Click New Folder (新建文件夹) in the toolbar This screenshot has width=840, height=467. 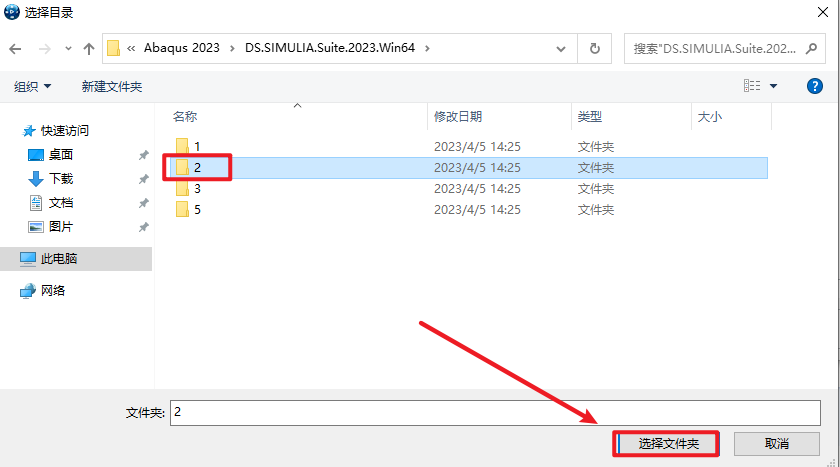[x=112, y=87]
